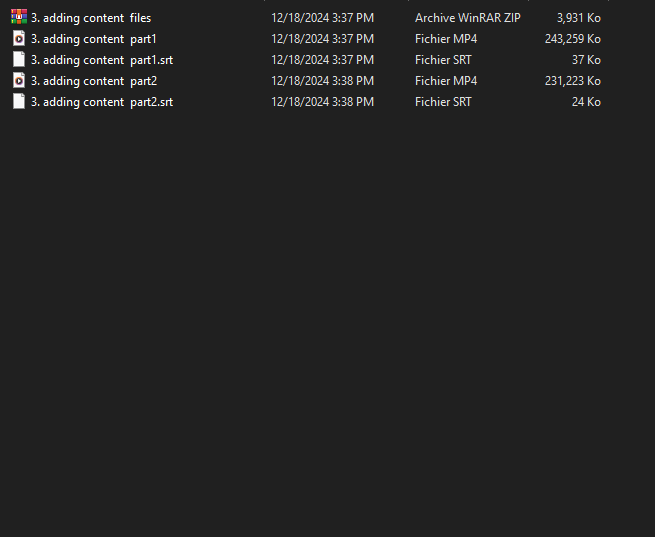This screenshot has width=655, height=537.
Task: Click the blank file icon of part1.srt
Action: point(19,59)
